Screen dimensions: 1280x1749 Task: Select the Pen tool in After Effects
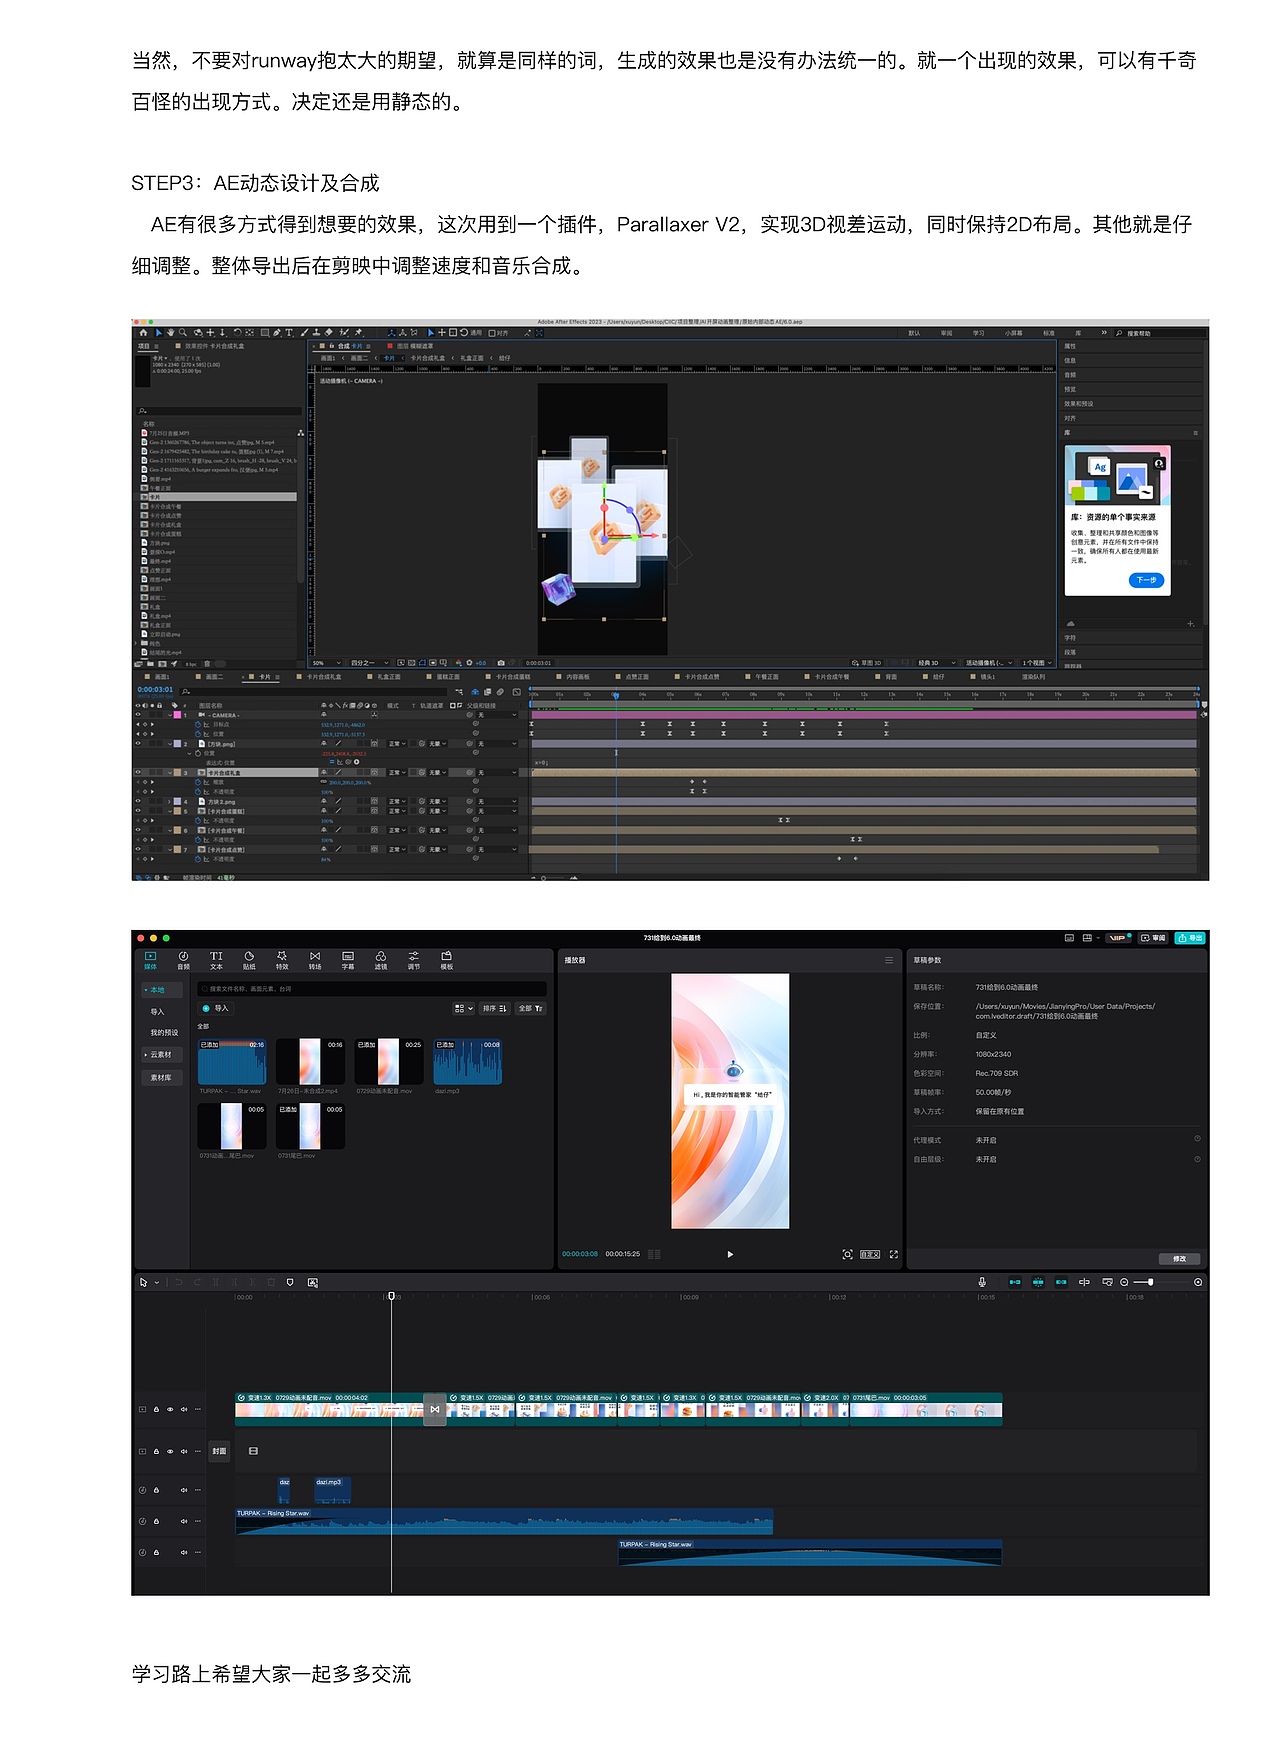(x=276, y=332)
